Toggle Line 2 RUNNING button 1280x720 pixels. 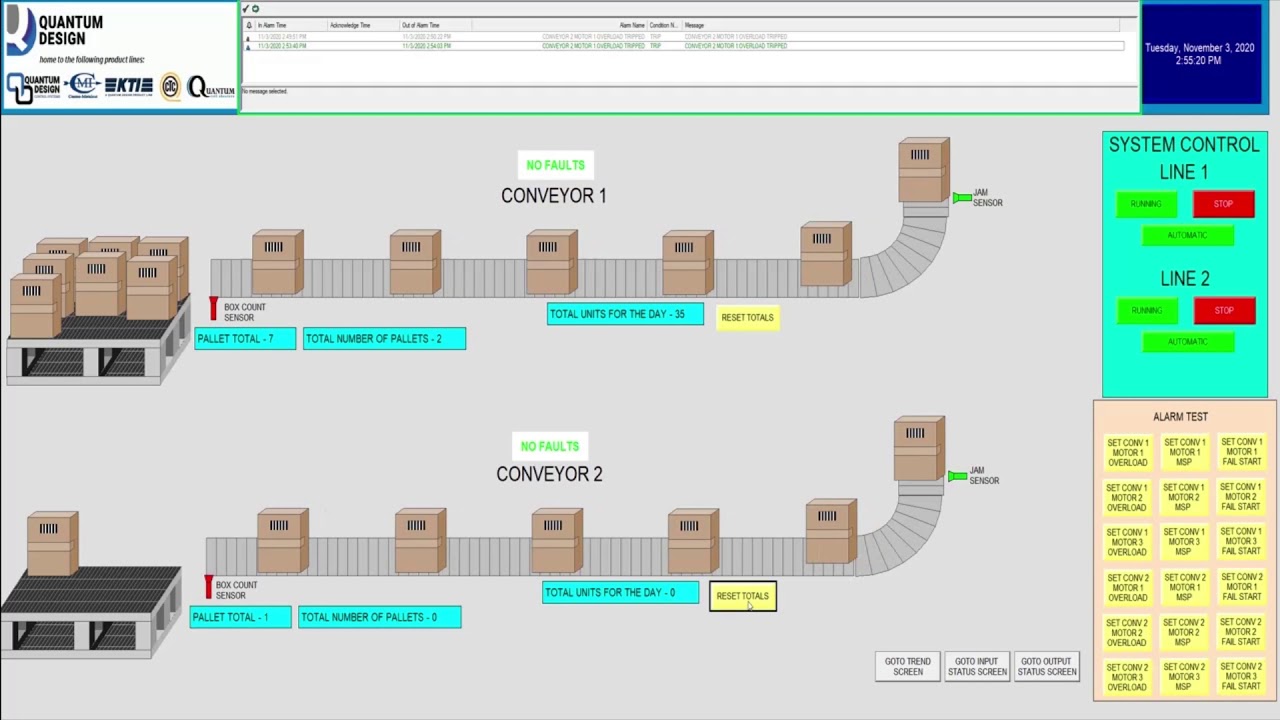1146,311
